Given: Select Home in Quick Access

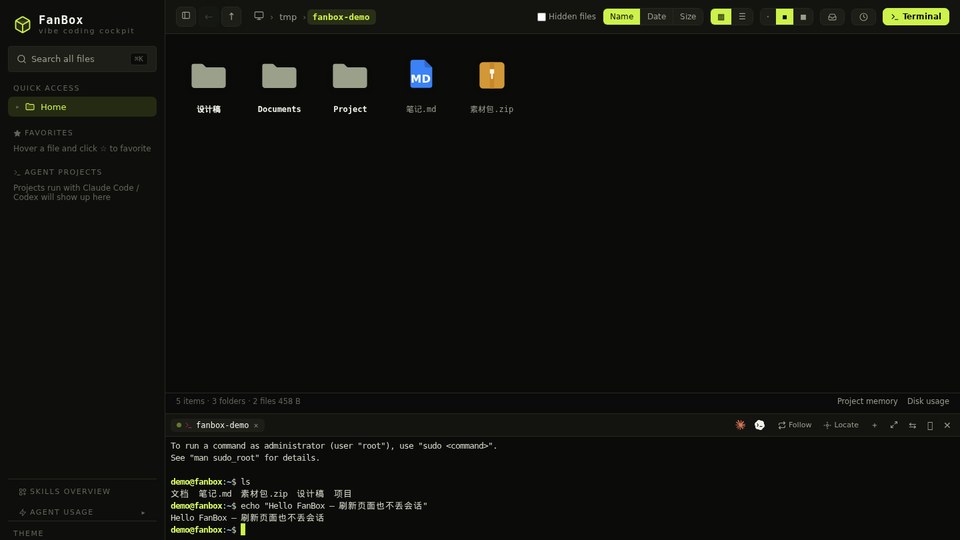Looking at the screenshot, I should coord(82,107).
